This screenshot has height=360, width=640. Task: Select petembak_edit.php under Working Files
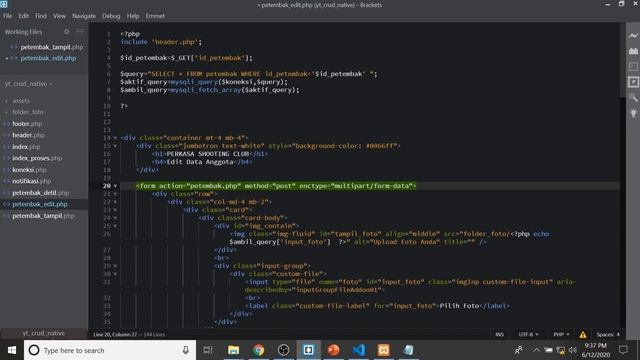[x=48, y=58]
